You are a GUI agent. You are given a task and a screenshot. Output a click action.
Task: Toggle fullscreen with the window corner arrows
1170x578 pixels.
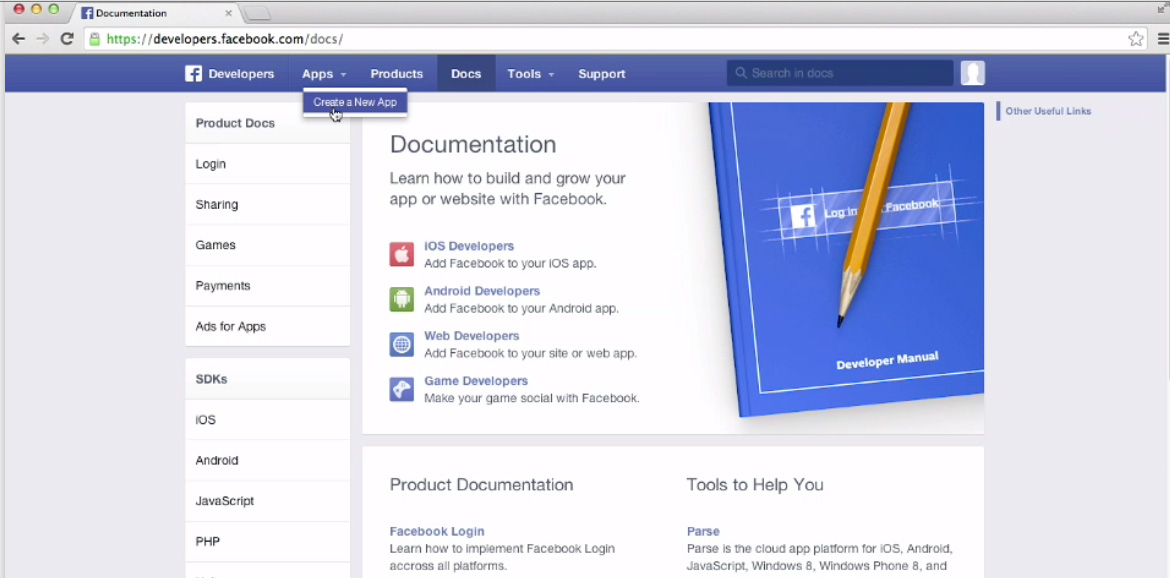coord(1161,7)
